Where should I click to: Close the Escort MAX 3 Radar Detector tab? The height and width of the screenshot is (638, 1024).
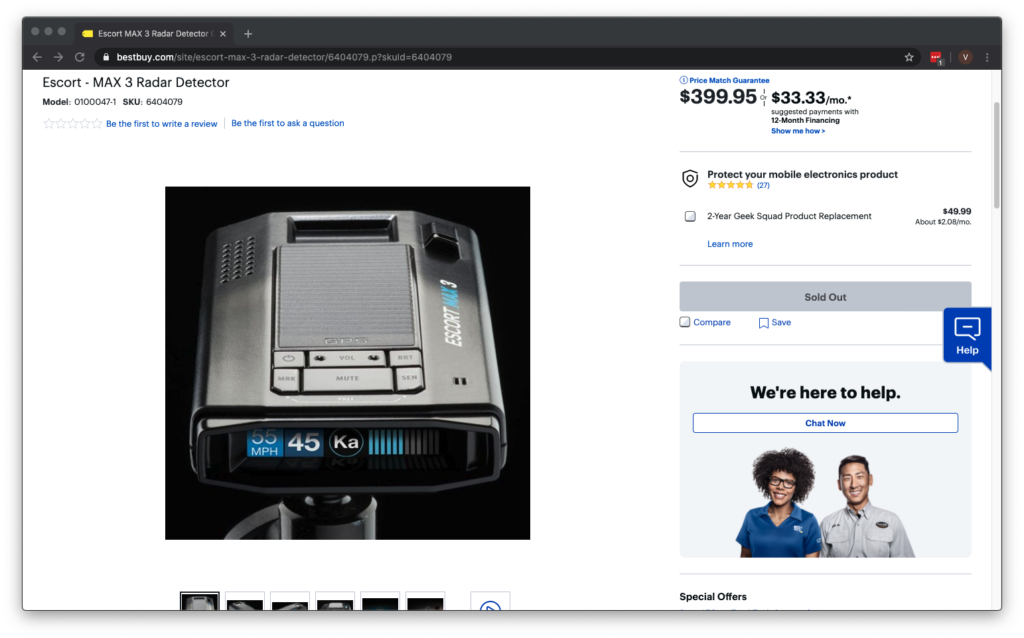point(223,34)
